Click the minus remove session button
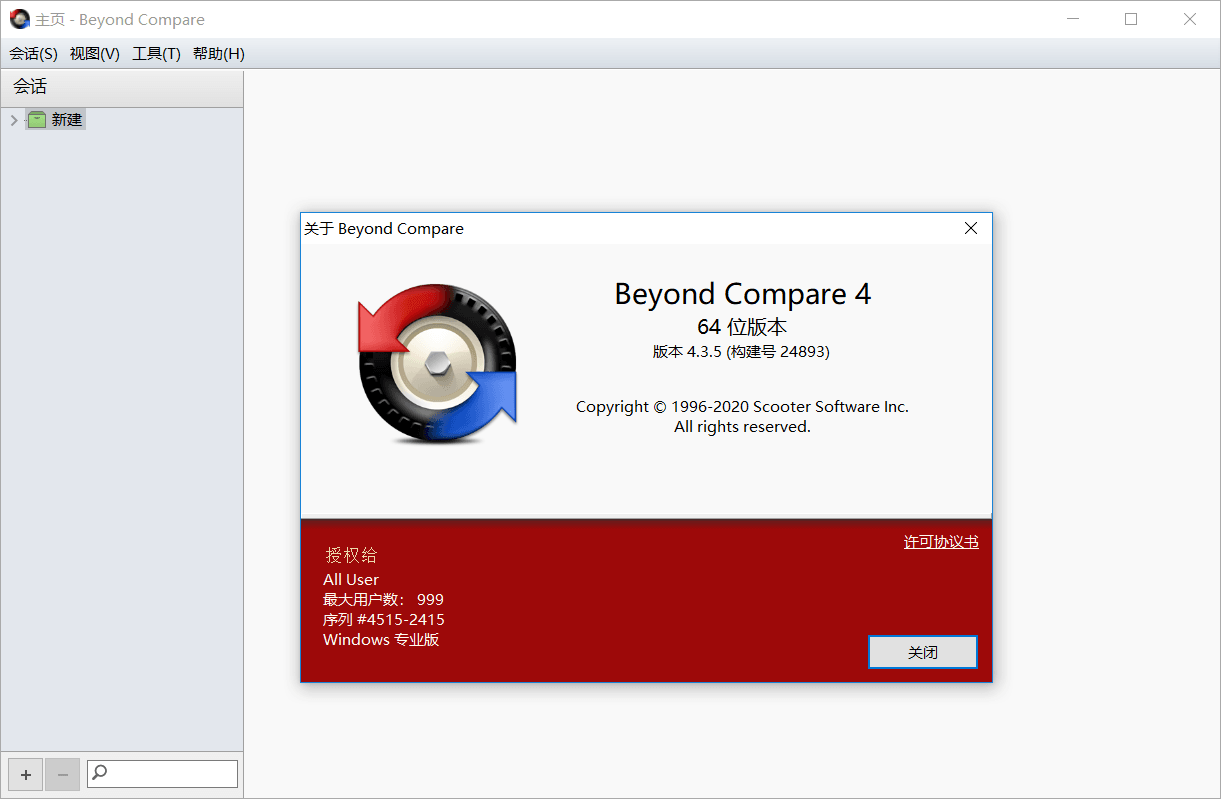This screenshot has width=1221, height=799. [62, 774]
